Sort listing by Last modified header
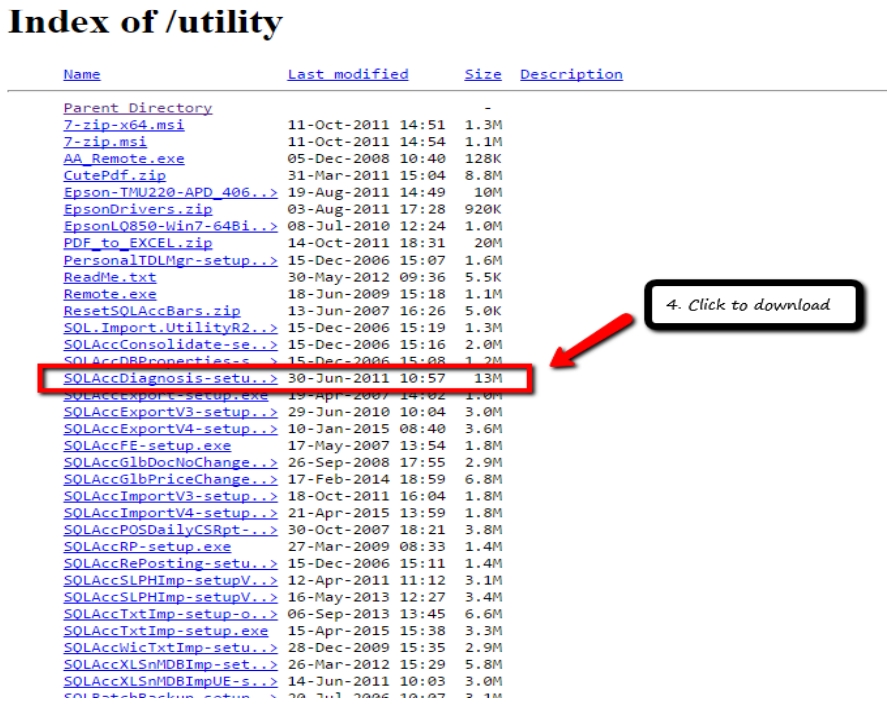The image size is (894, 705). click(348, 75)
